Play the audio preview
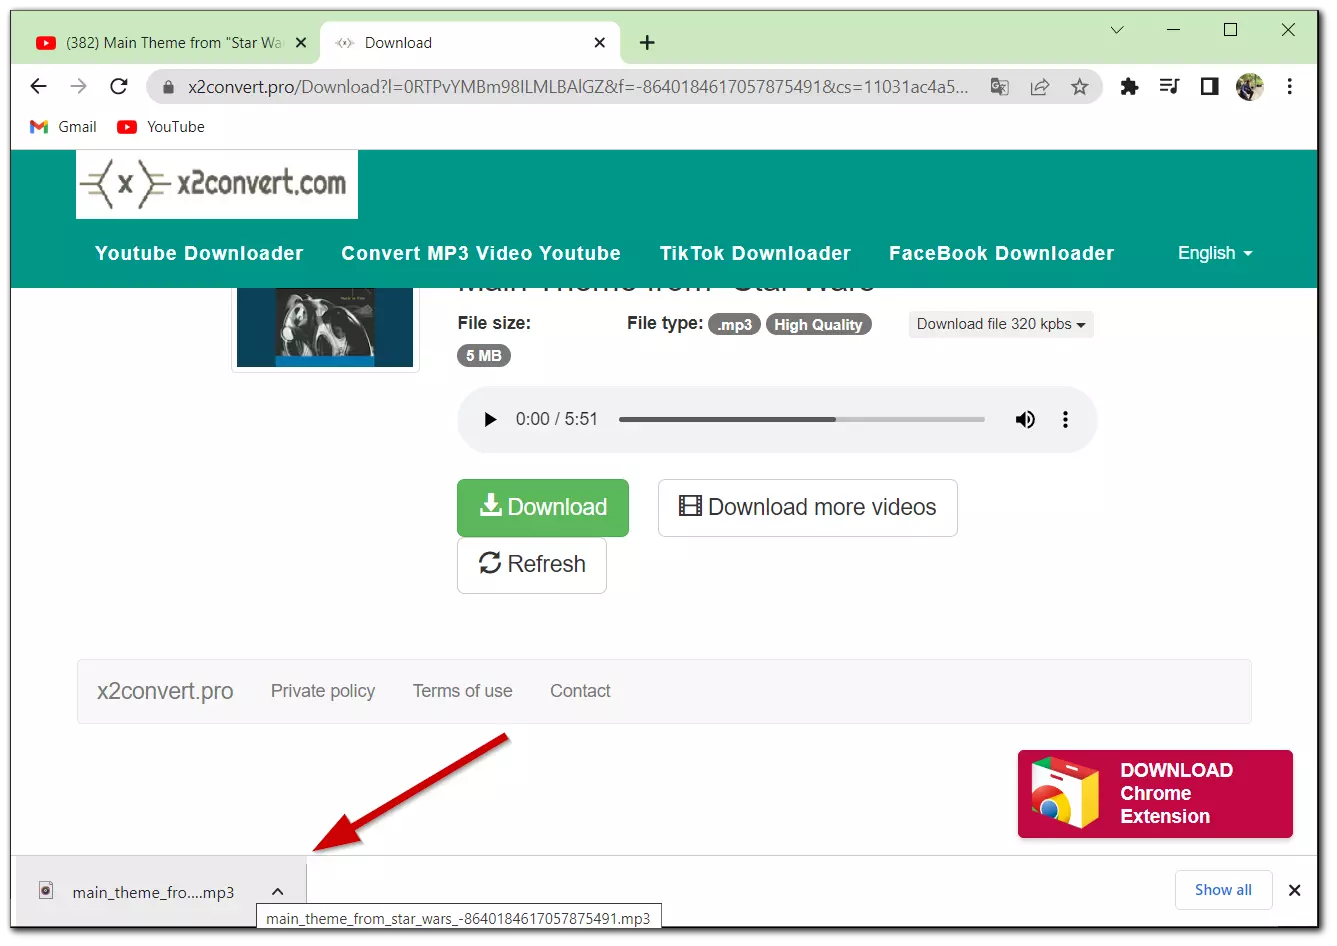 click(490, 419)
